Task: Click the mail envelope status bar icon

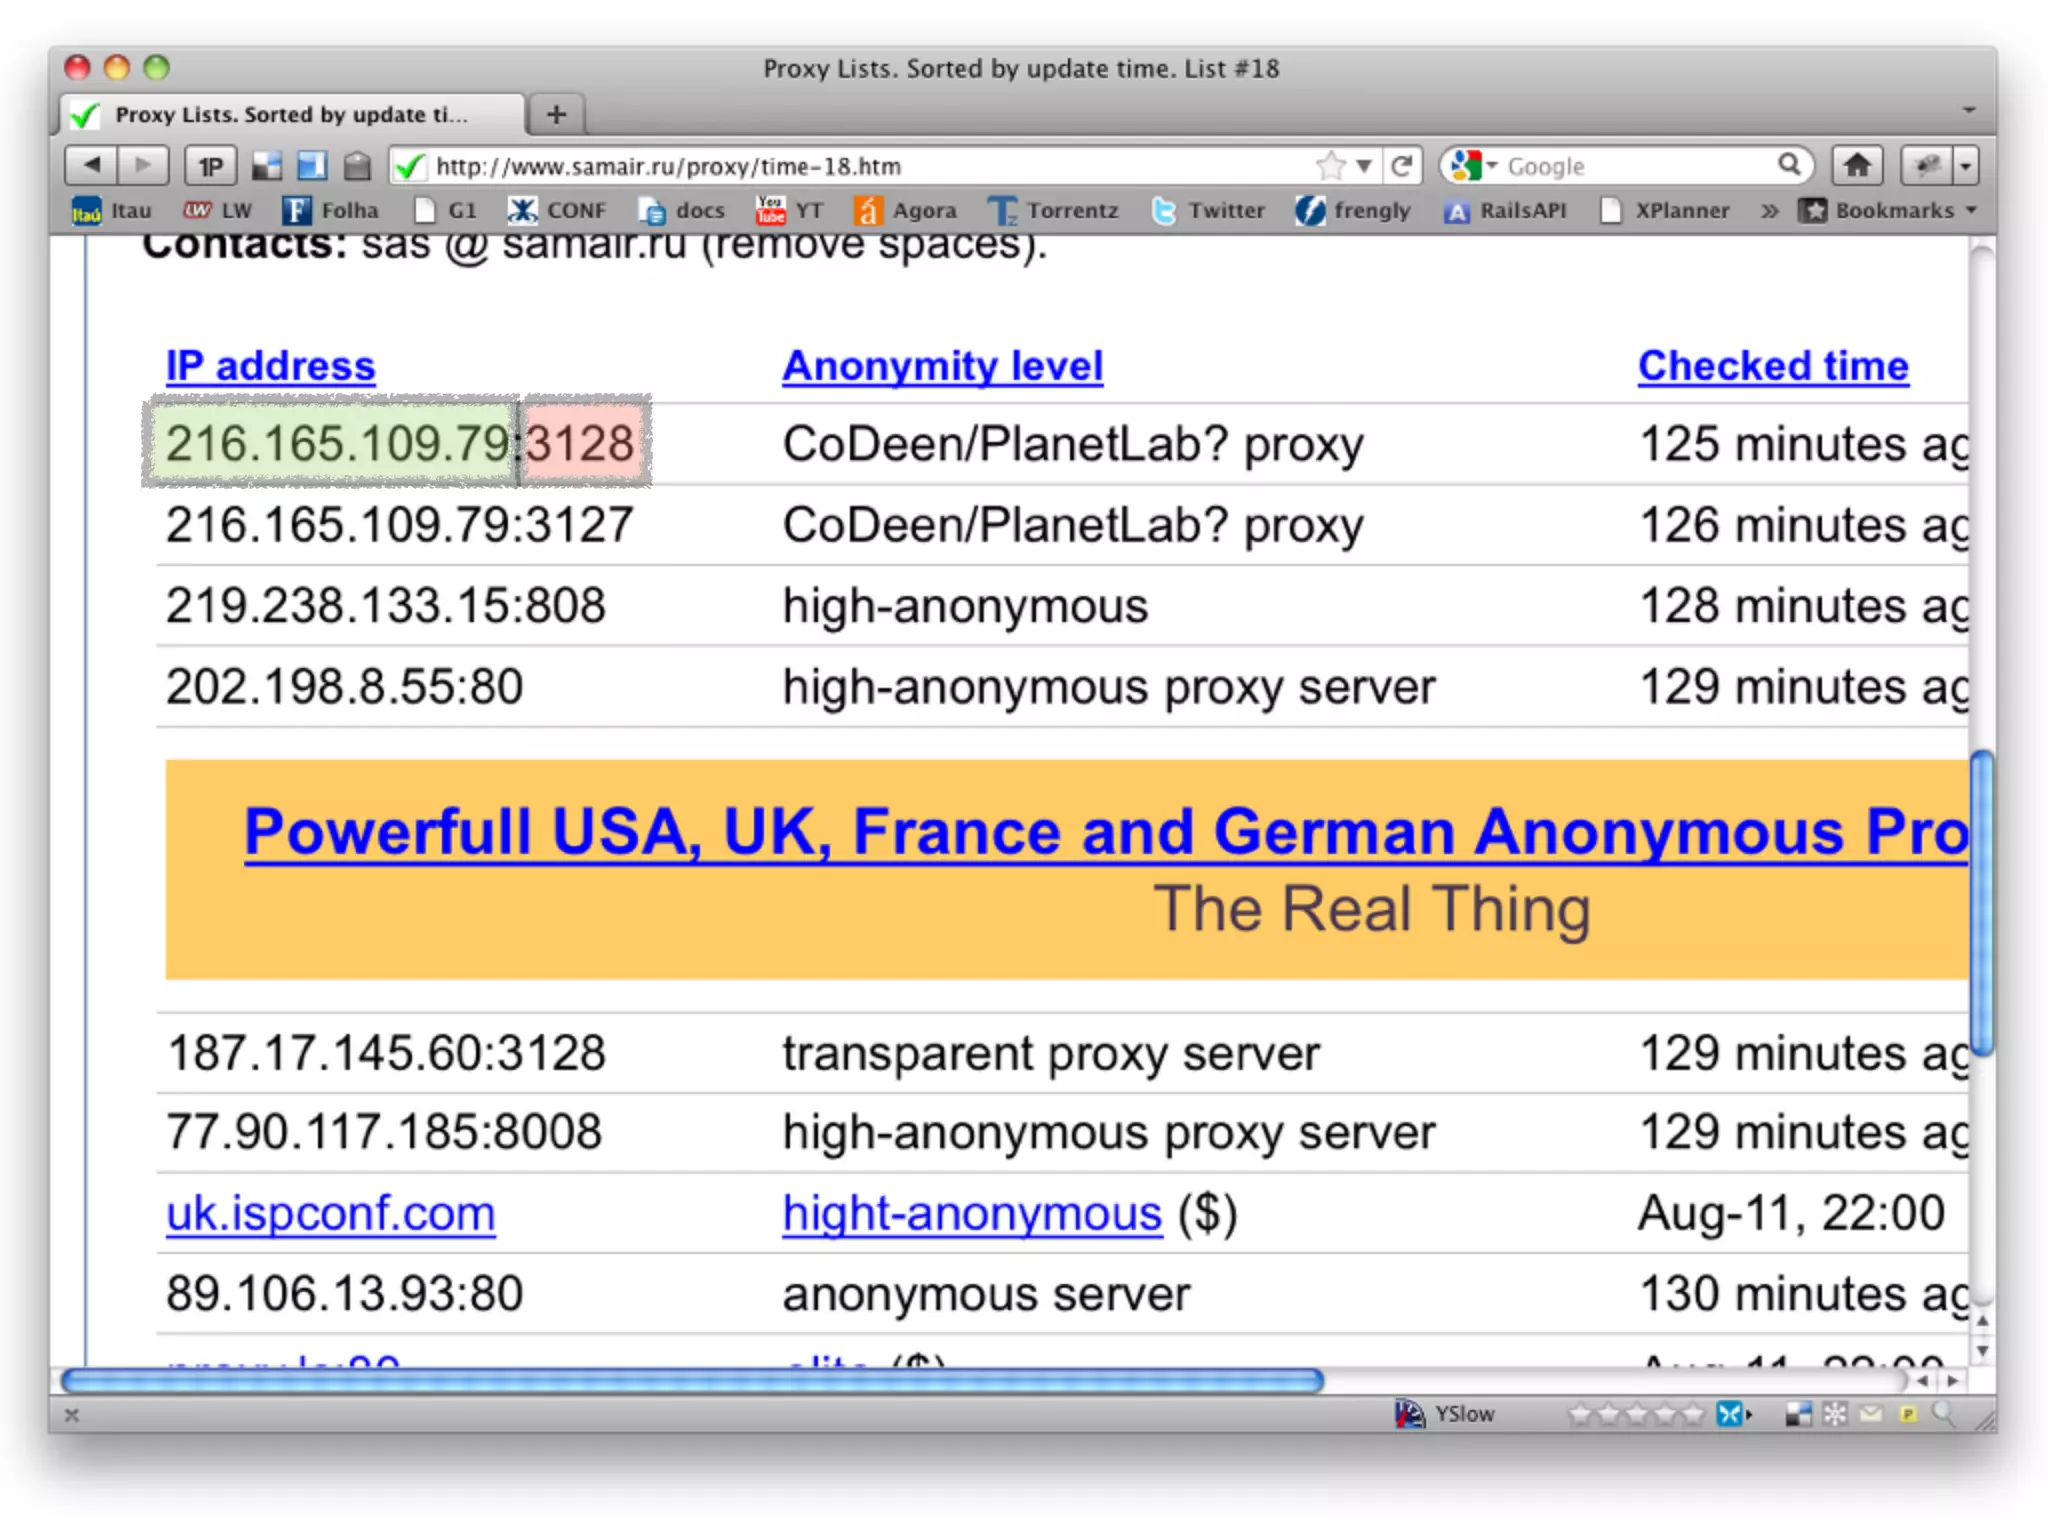Action: tap(1871, 1413)
